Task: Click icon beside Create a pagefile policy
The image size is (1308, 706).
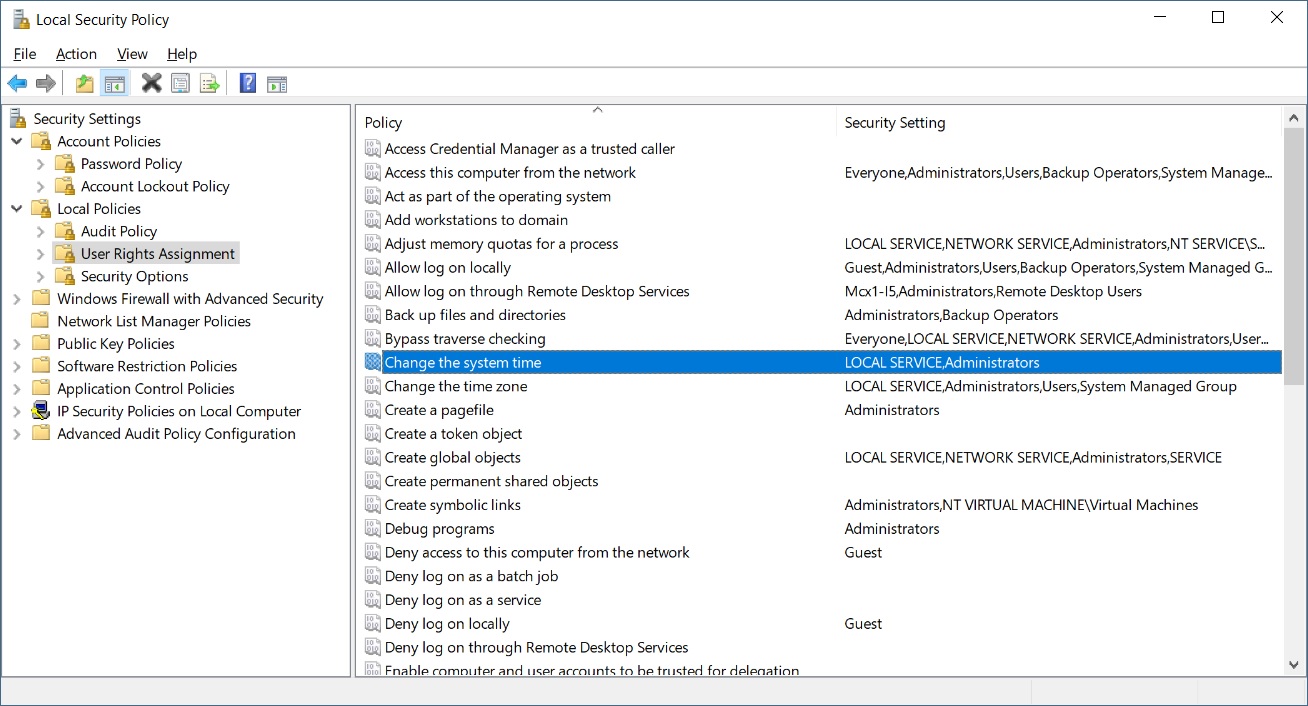Action: [373, 410]
